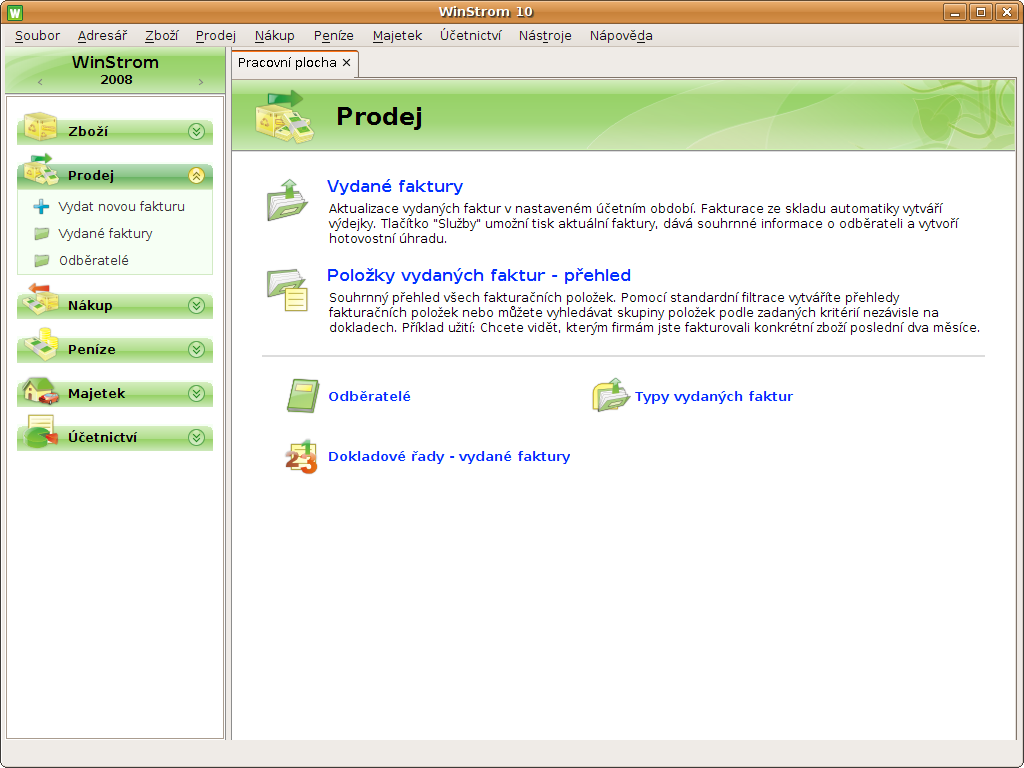The height and width of the screenshot is (768, 1024).
Task: Open the Nástroje menu
Action: click(545, 36)
